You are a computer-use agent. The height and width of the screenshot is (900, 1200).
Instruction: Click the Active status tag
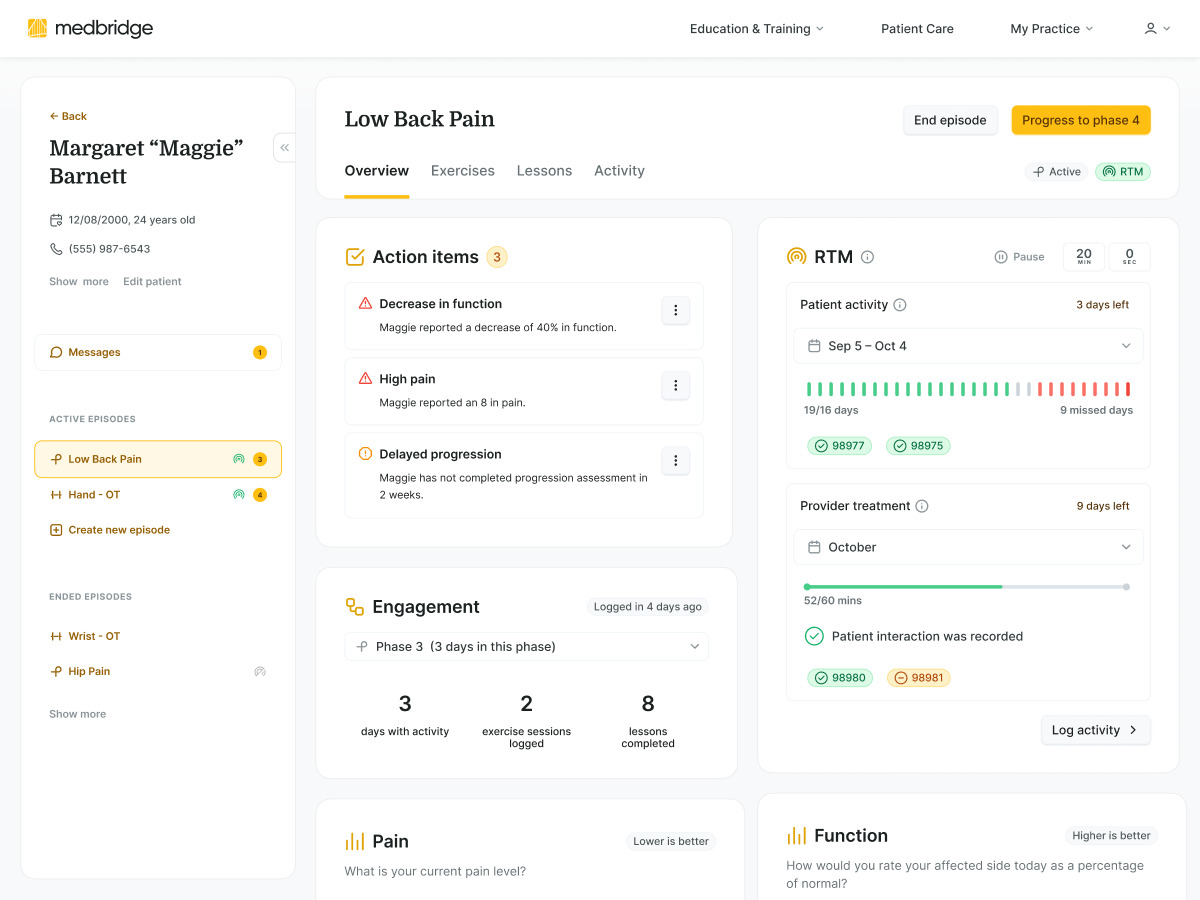click(x=1057, y=172)
